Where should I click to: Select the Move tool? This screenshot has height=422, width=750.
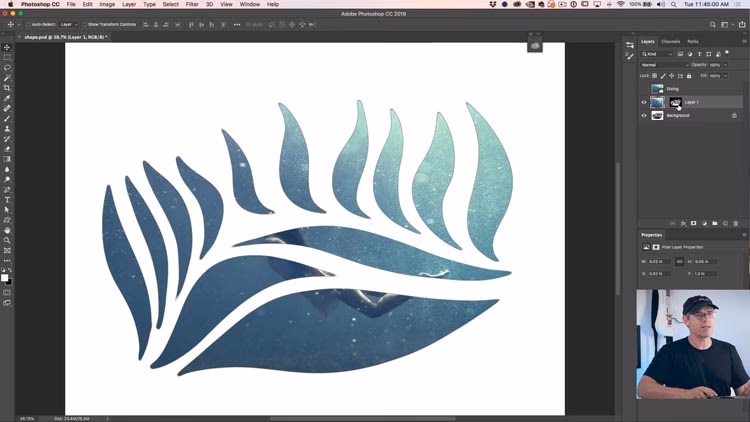pyautogui.click(x=7, y=47)
